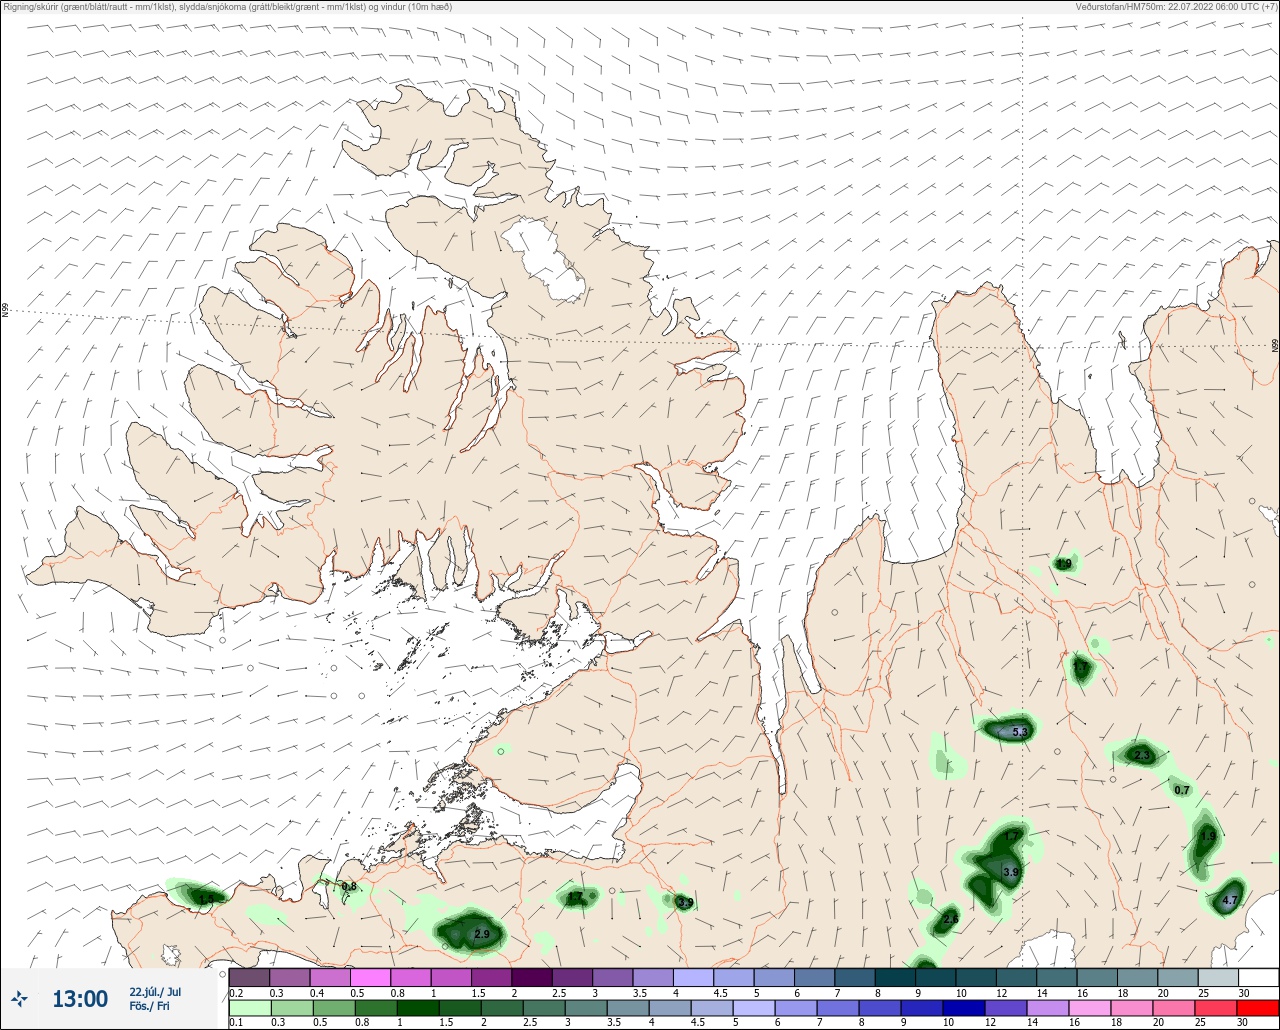
Task: Select the 2.6 precipitation value on the map
Action: point(951,919)
